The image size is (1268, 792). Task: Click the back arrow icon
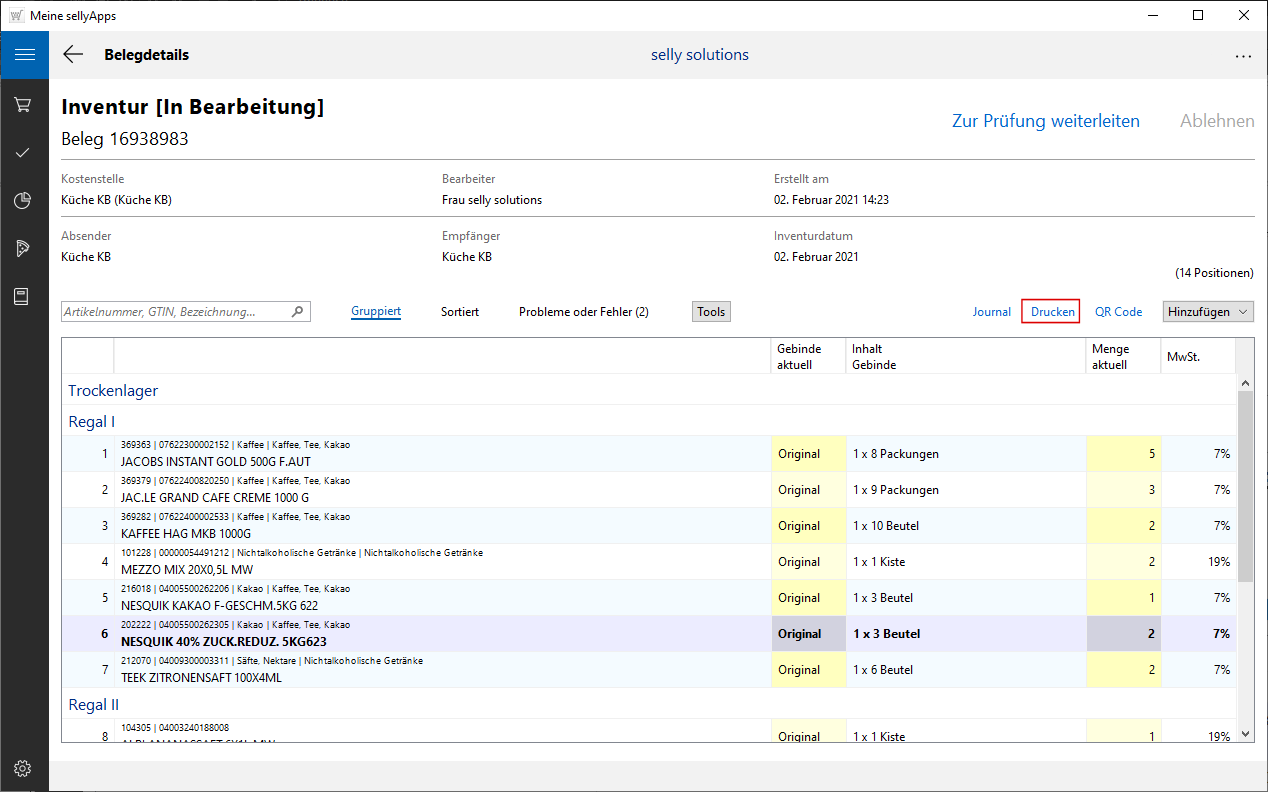73,55
